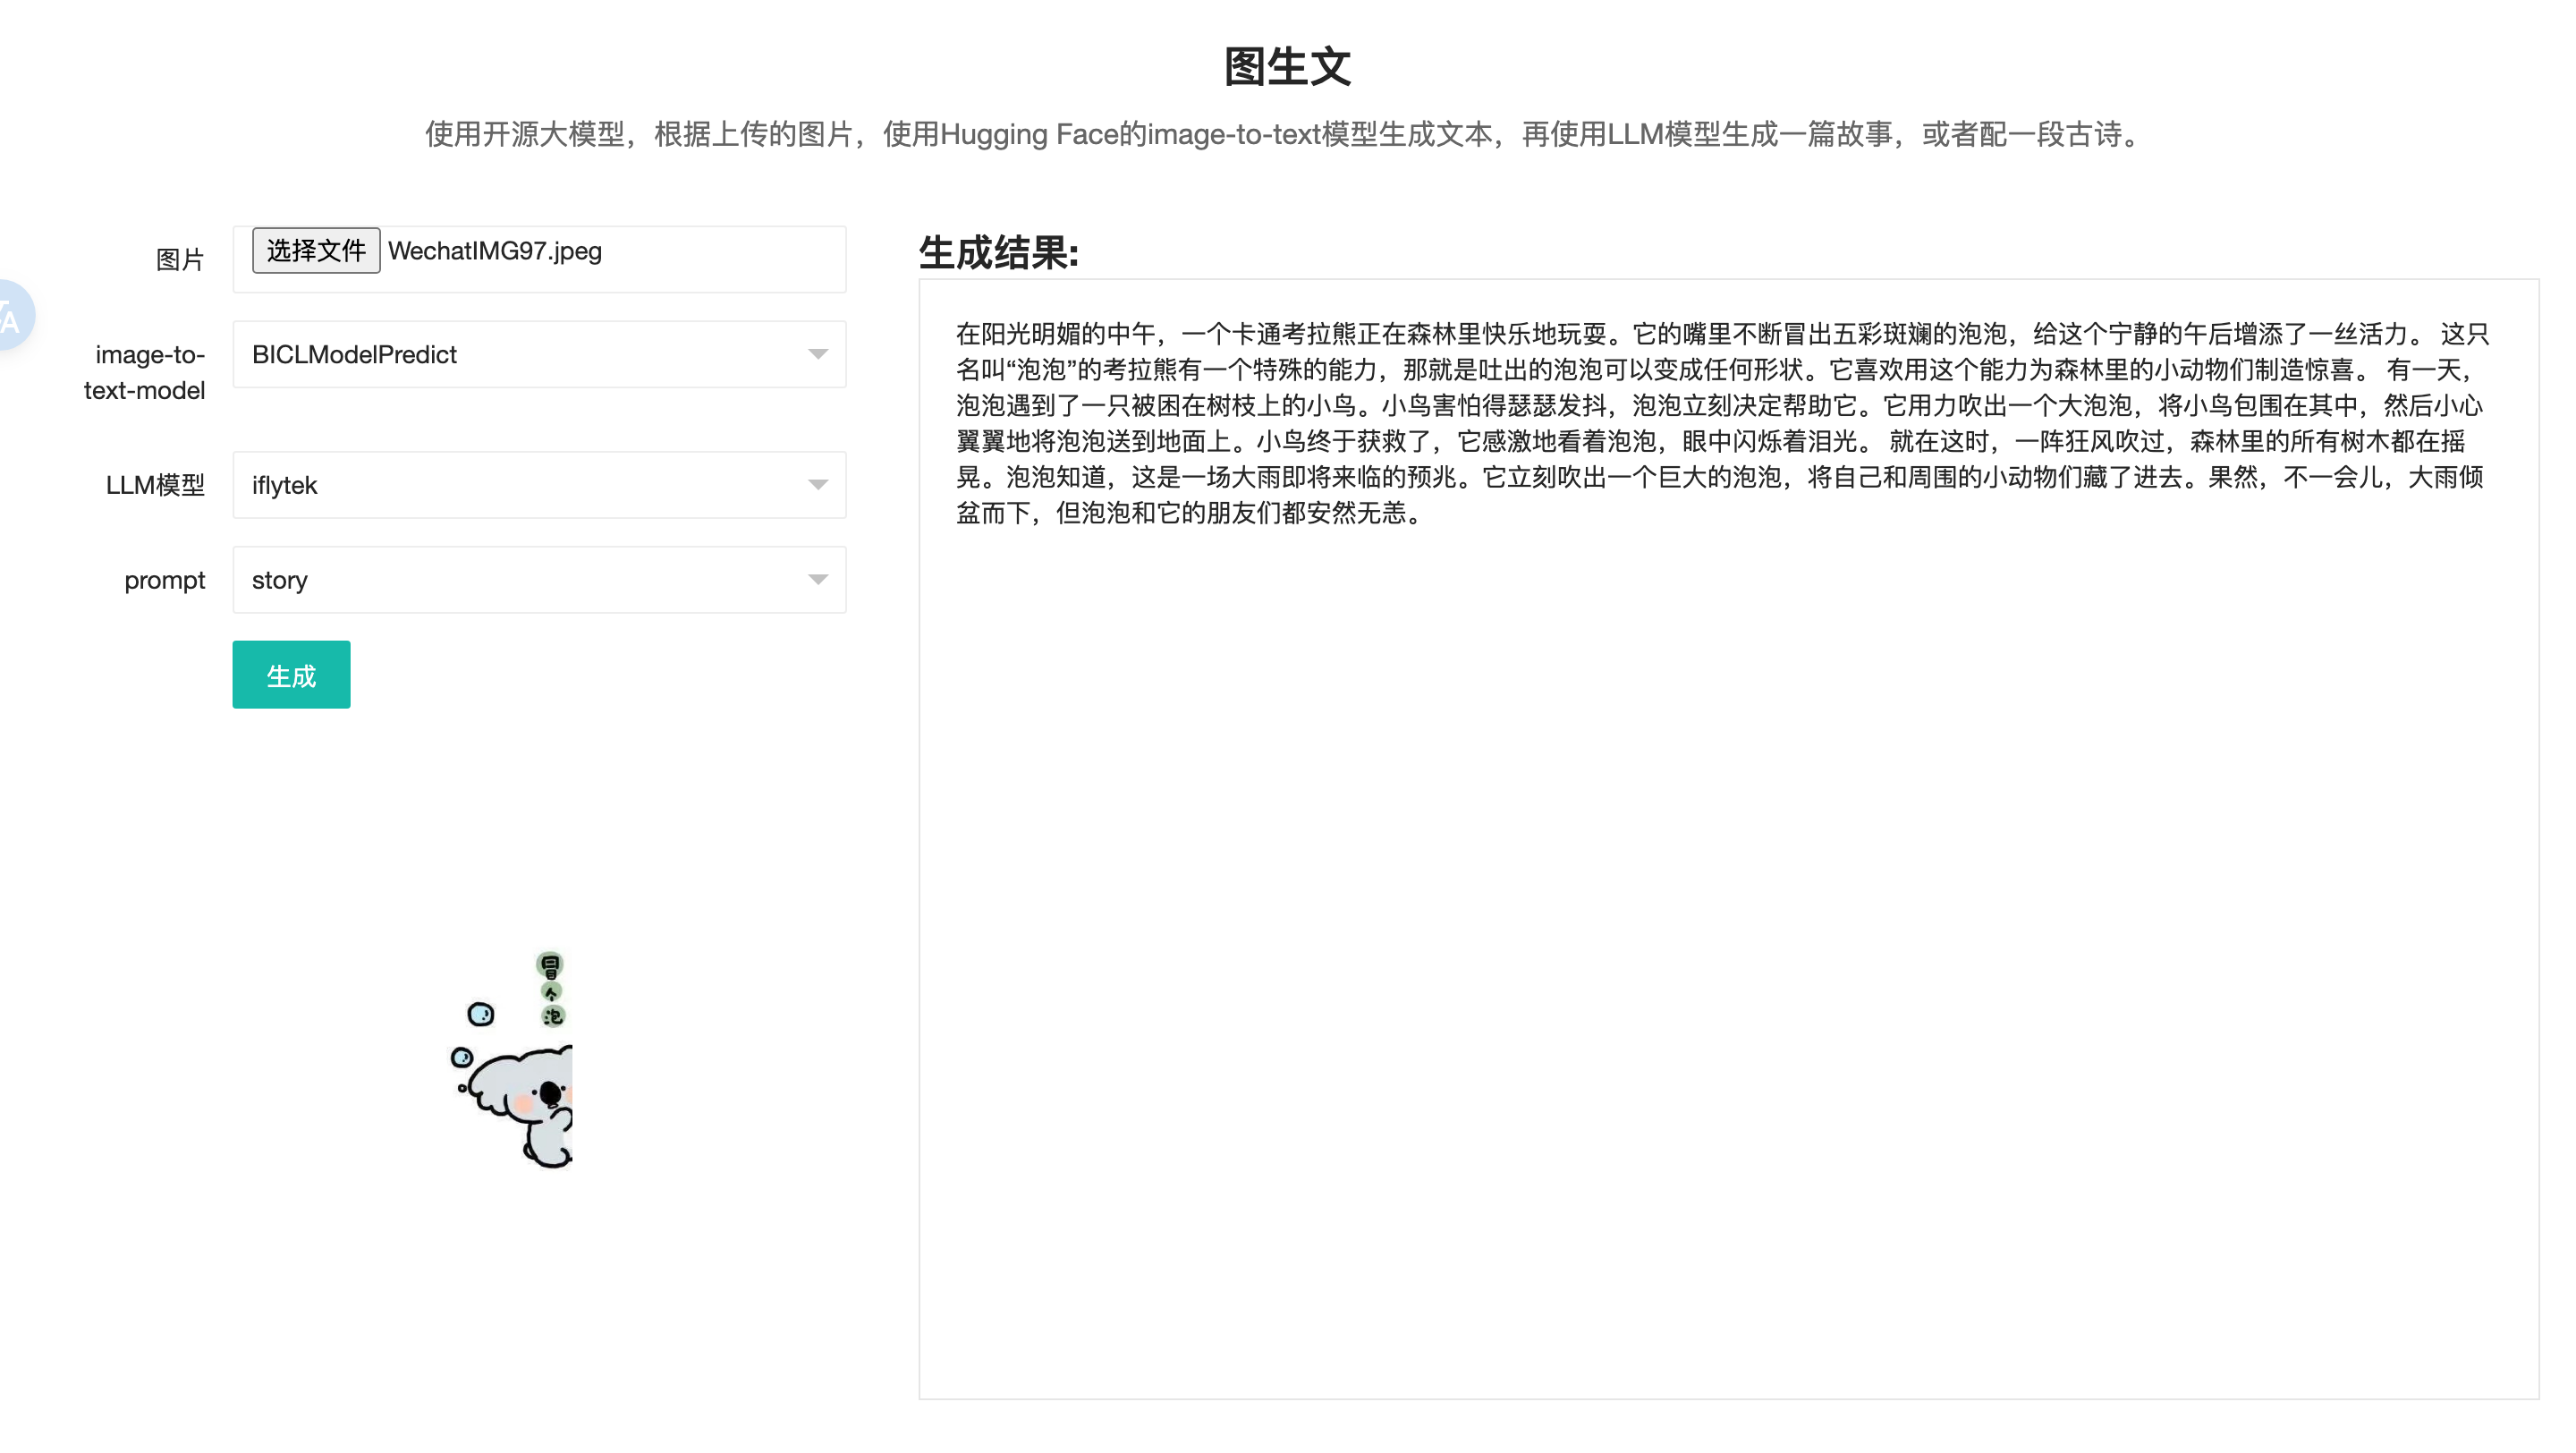Image resolution: width=2576 pixels, height=1453 pixels.
Task: Click the WechatIMG97.jpeg file name text
Action: point(495,251)
